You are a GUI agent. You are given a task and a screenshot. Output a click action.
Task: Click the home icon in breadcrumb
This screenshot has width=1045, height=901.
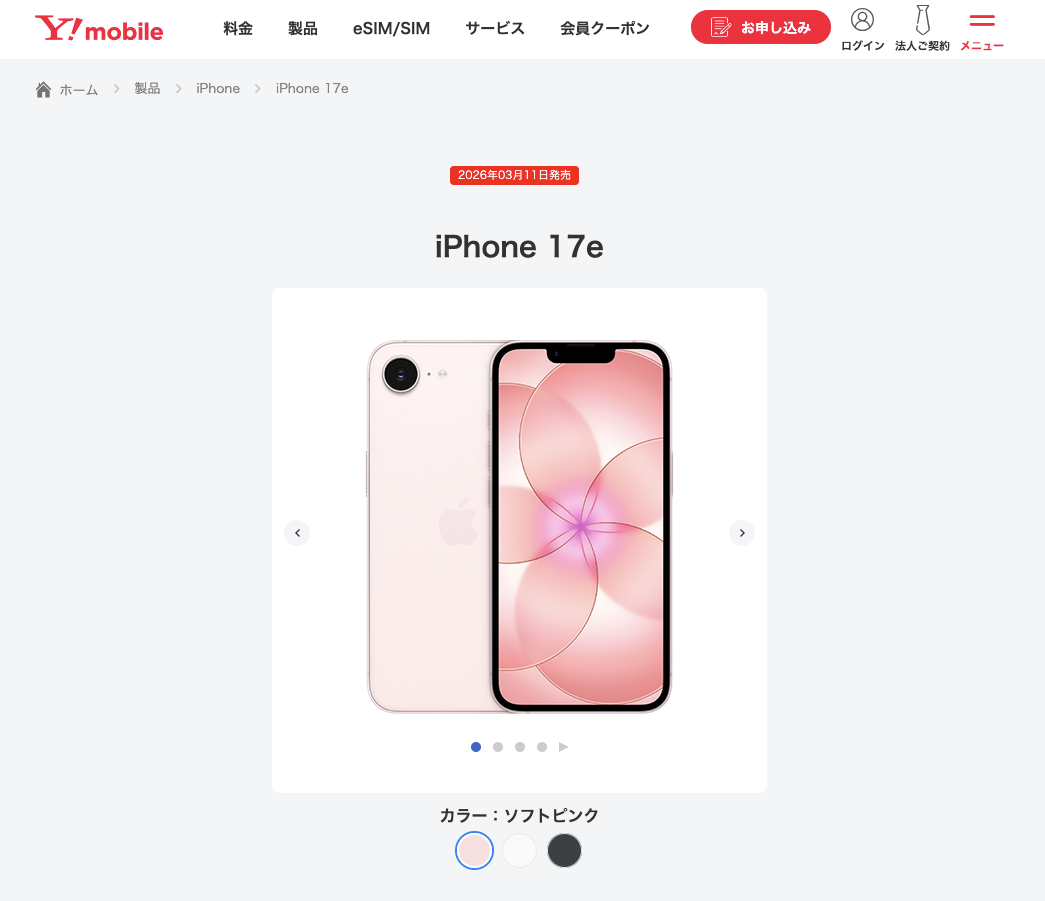[43, 89]
